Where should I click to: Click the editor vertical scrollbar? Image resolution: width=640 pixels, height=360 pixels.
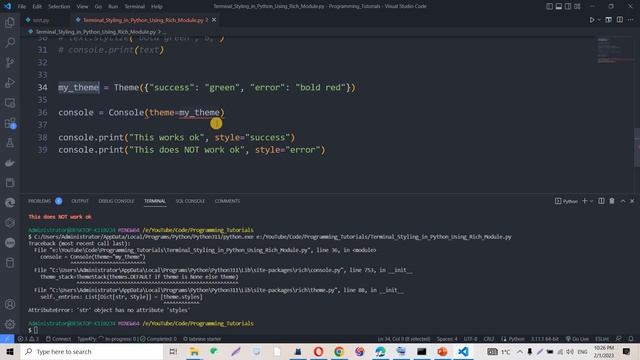click(x=637, y=147)
